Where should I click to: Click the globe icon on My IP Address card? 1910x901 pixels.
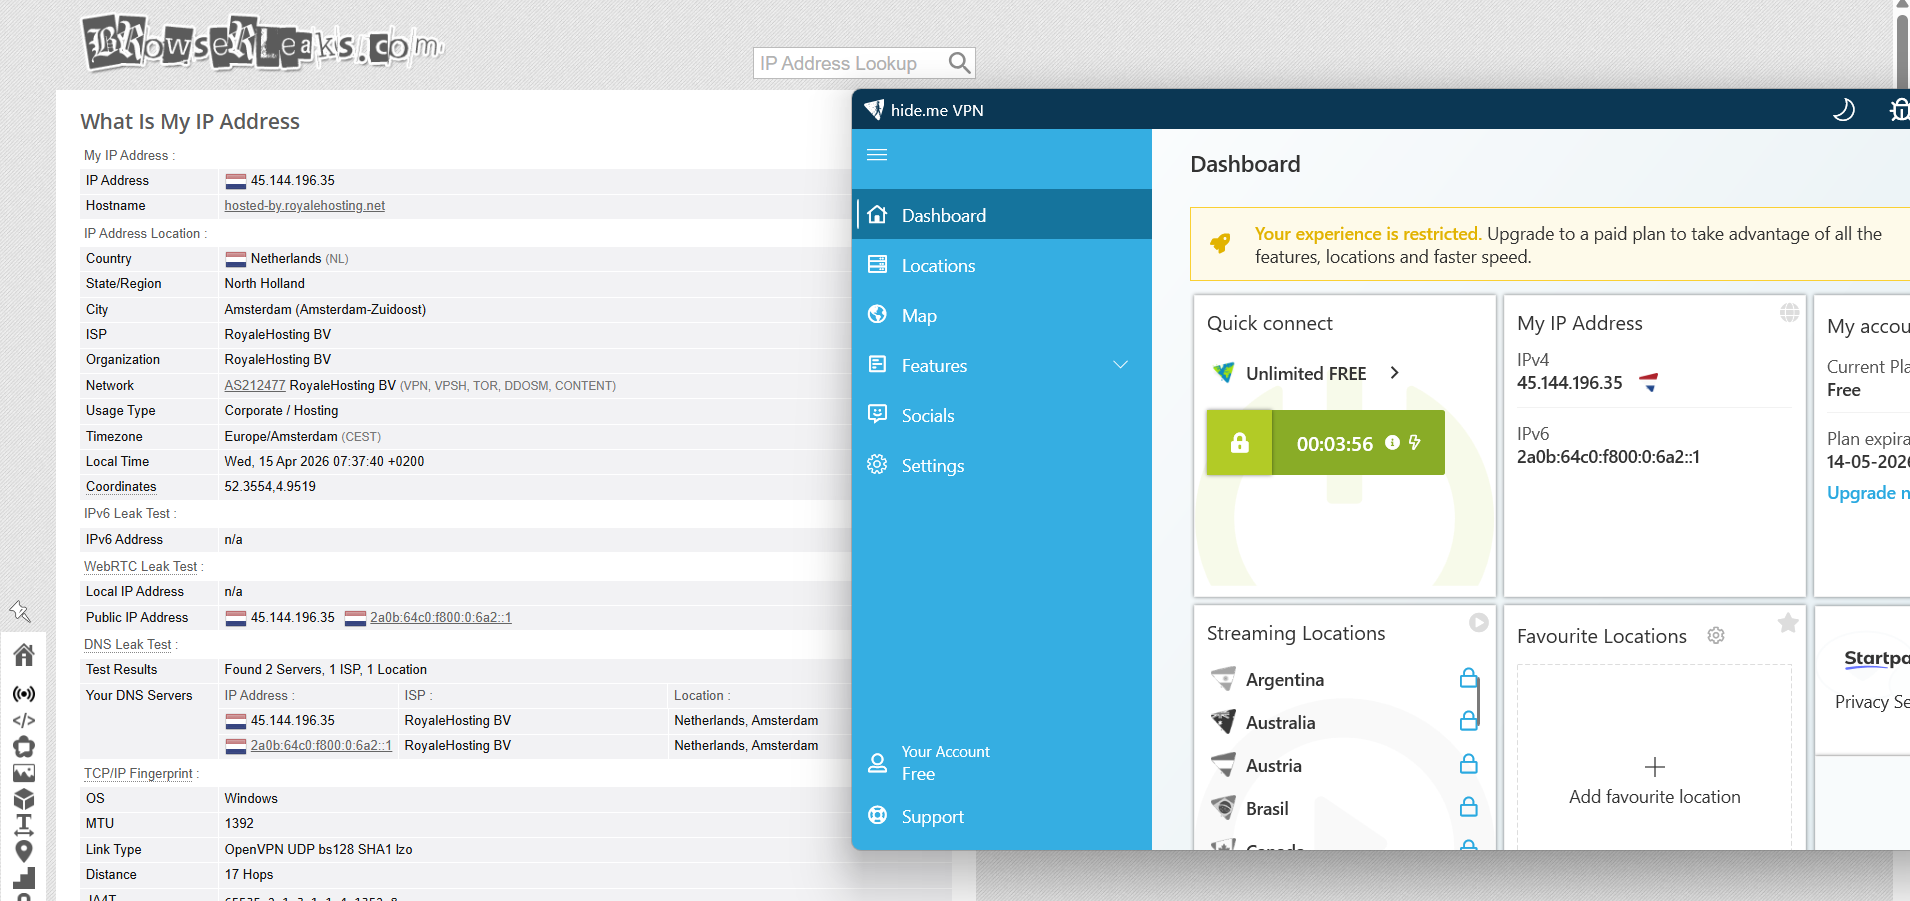pos(1789,313)
